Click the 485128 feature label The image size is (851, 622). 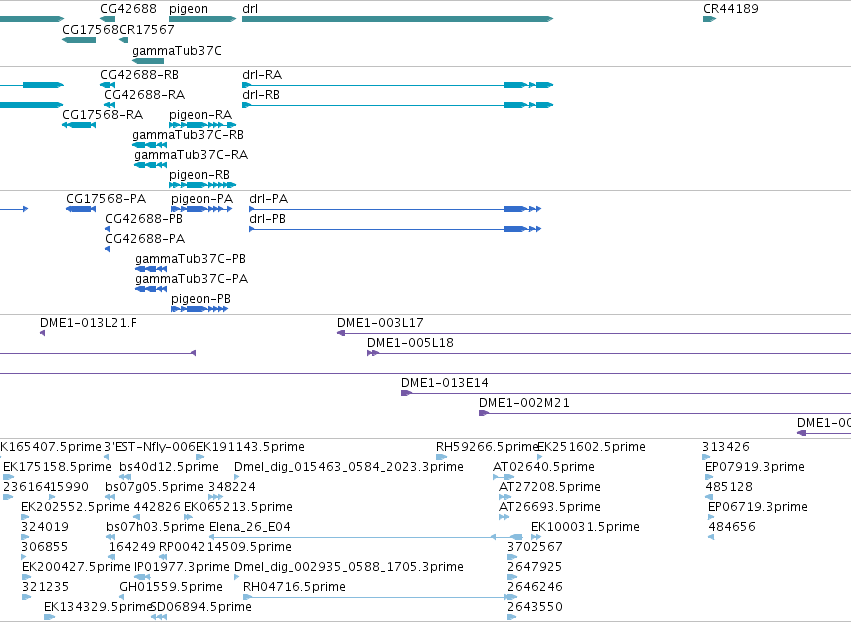(x=729, y=487)
